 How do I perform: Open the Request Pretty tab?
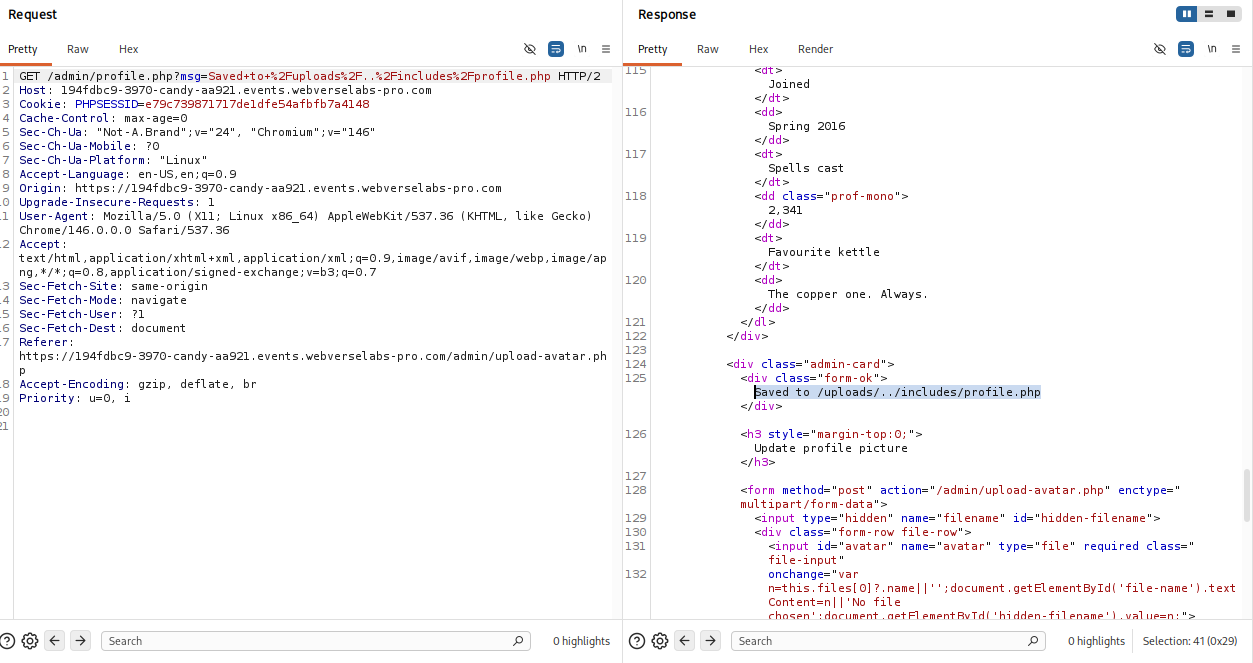point(23,49)
